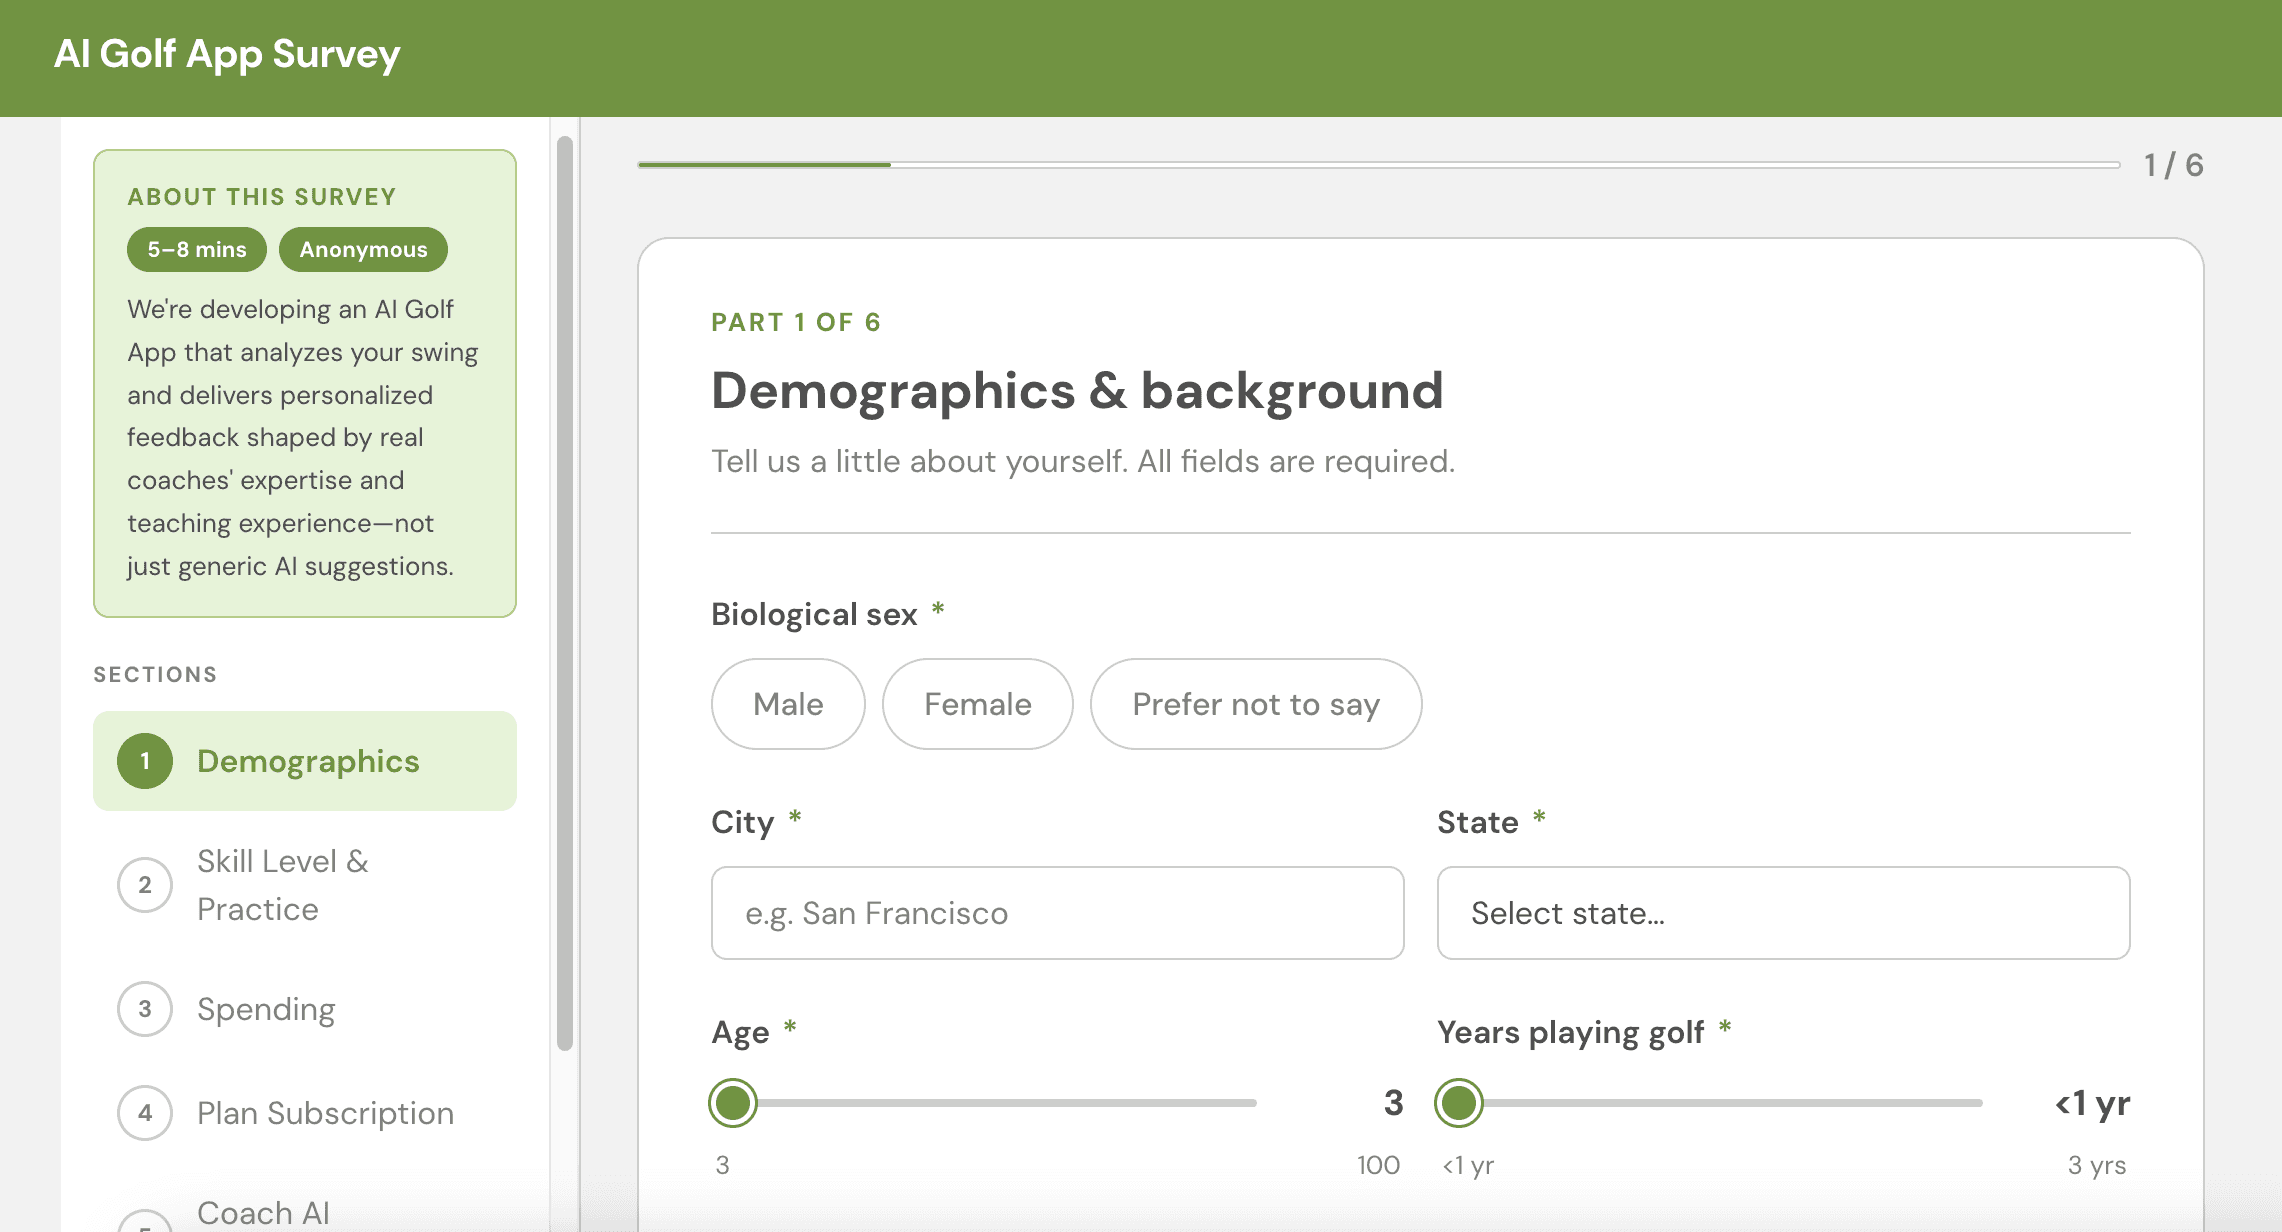Click the Age slider handle
2282x1232 pixels.
[x=733, y=1103]
